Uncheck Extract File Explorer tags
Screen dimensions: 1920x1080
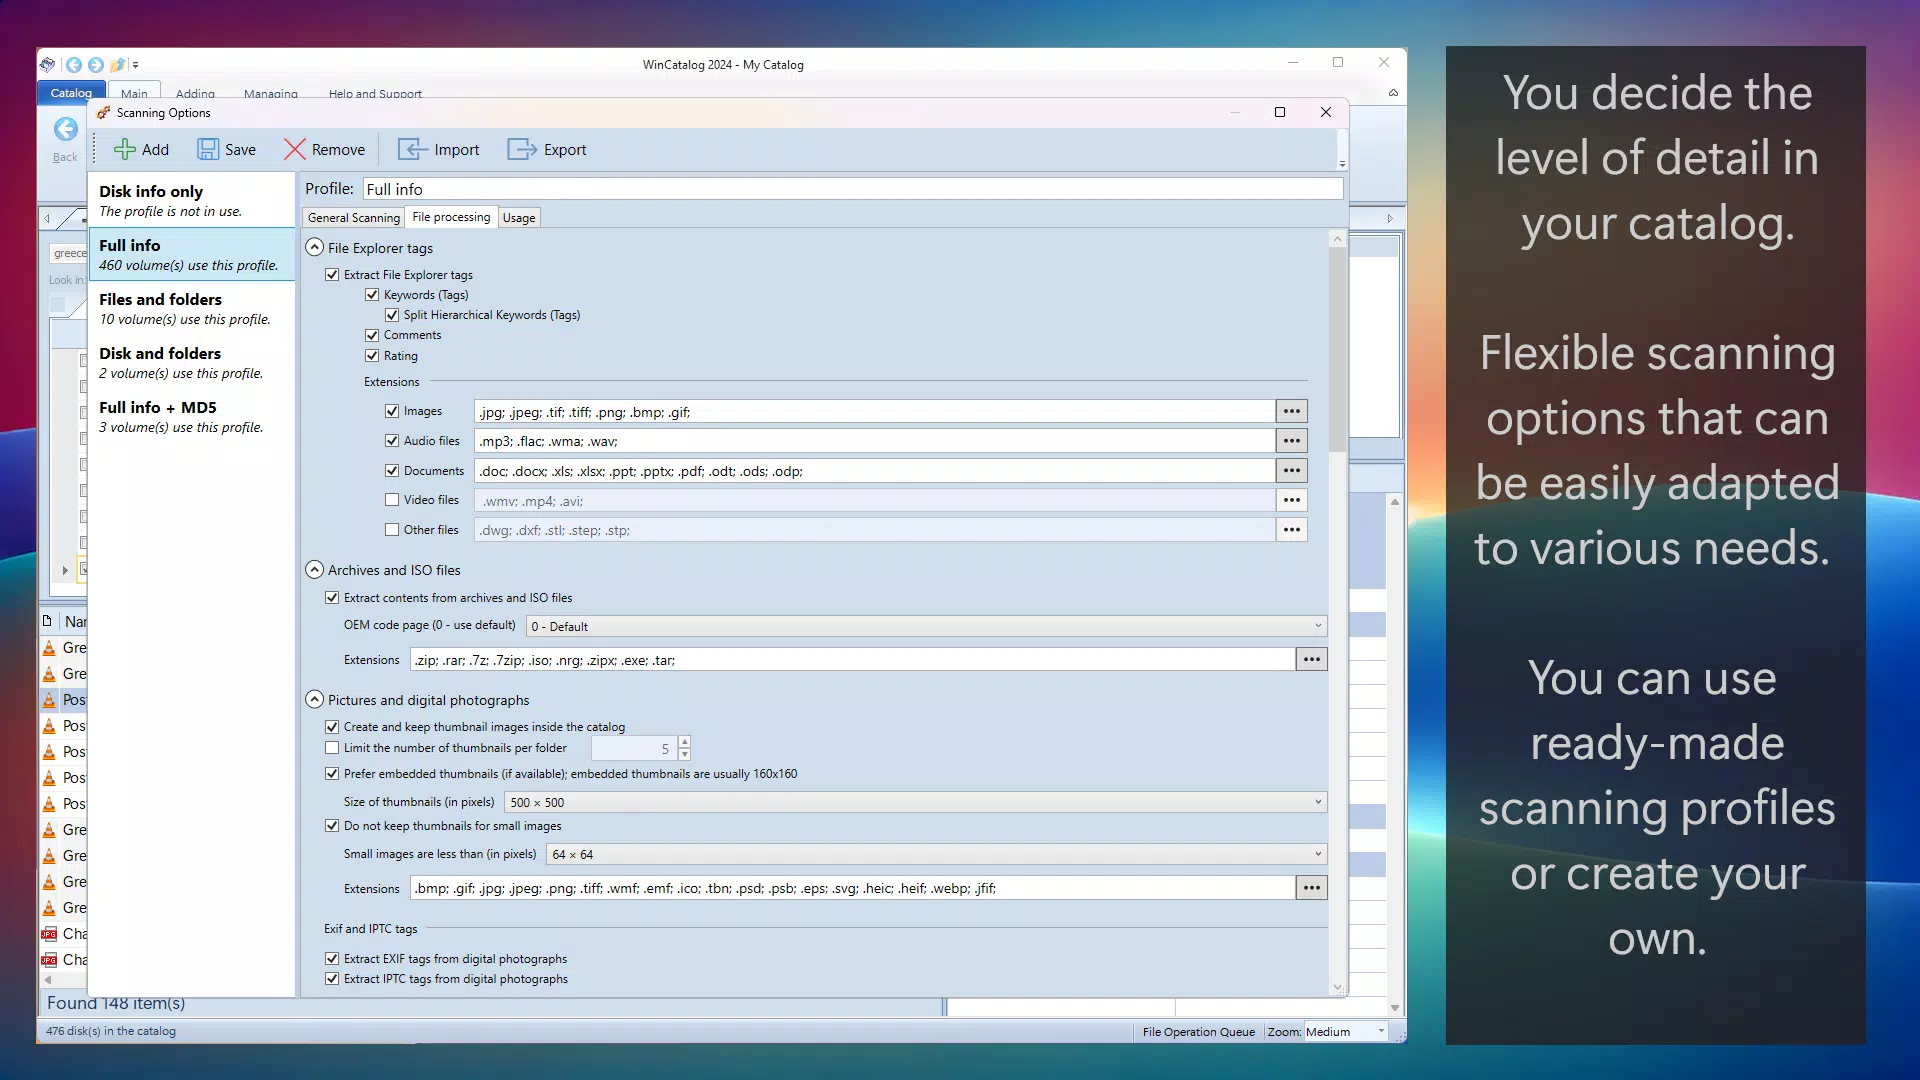pos(332,275)
